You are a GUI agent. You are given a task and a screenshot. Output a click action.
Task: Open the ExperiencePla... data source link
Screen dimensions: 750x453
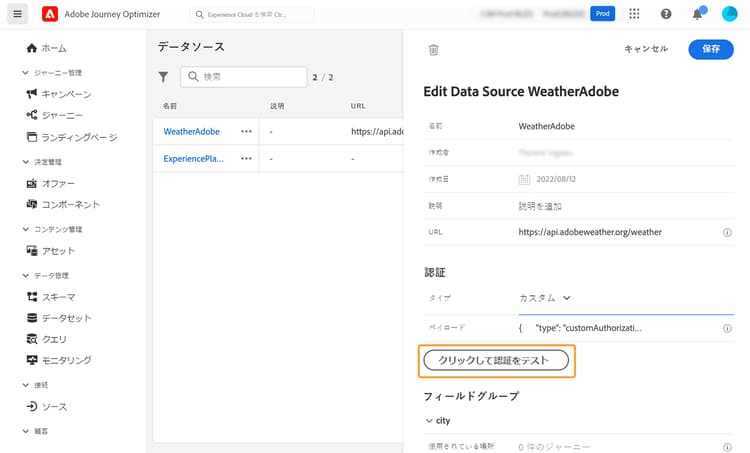pyautogui.click(x=193, y=158)
